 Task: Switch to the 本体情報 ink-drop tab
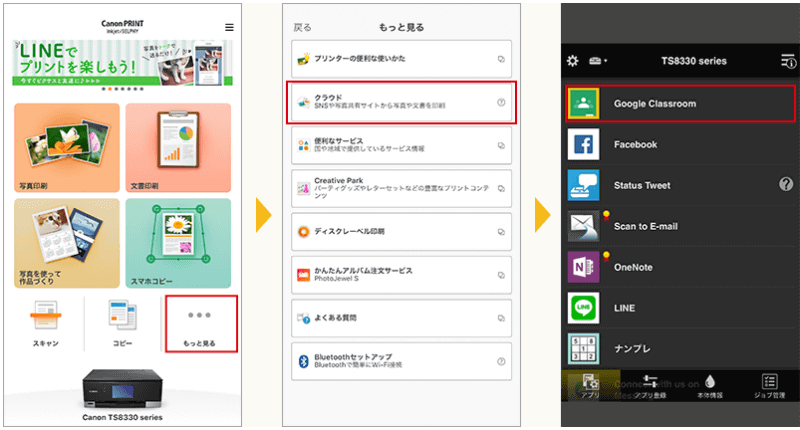[710, 386]
